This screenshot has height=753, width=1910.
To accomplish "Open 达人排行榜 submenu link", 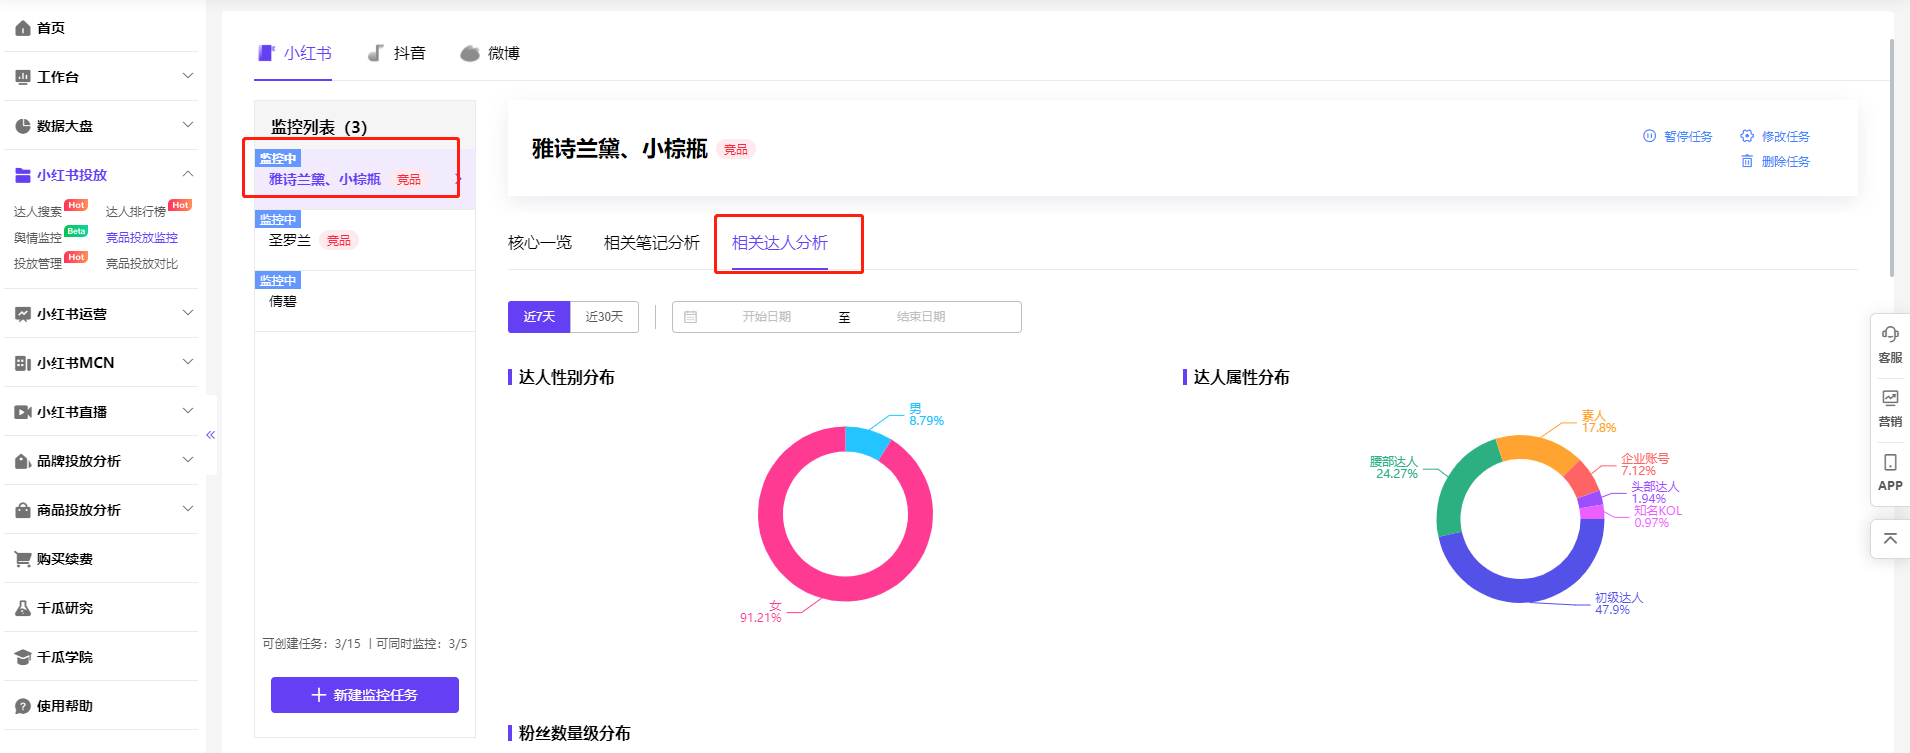I will click(x=136, y=212).
